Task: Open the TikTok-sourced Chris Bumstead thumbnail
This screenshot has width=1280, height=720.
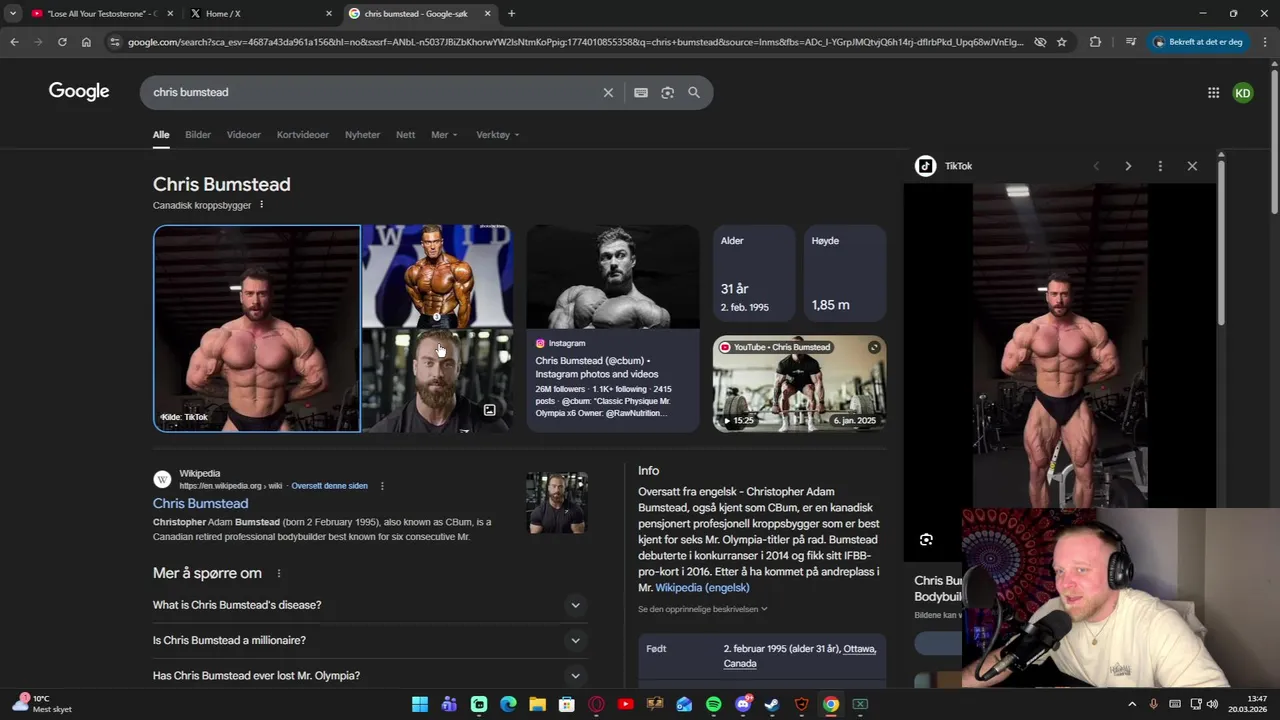Action: [x=257, y=328]
